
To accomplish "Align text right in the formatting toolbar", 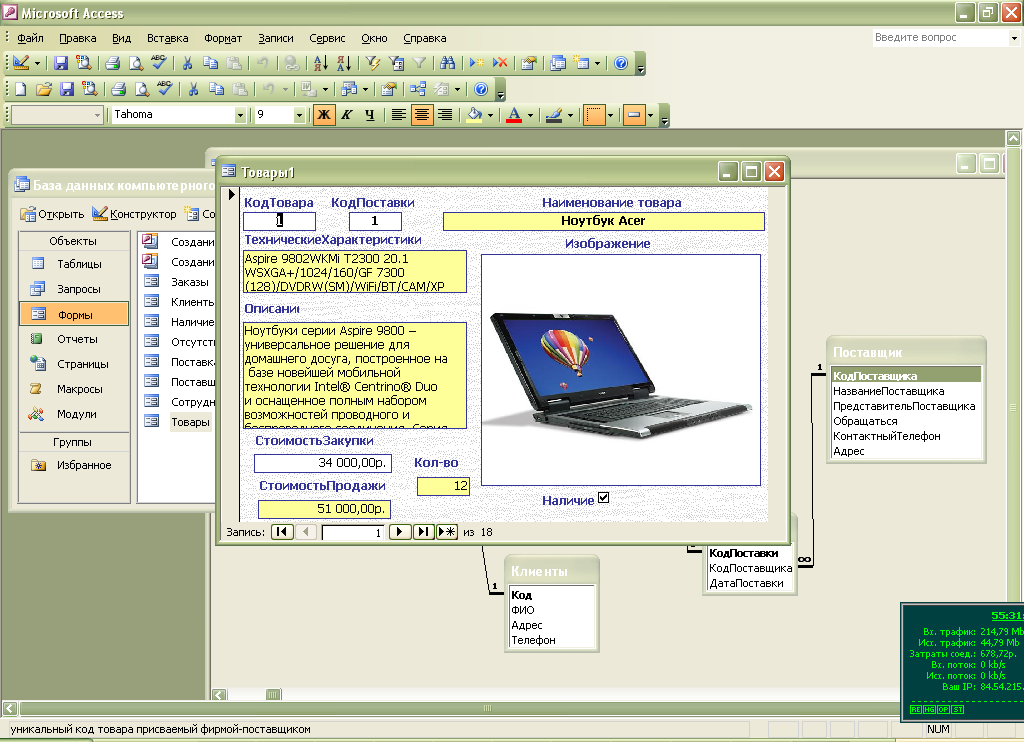I will point(445,115).
